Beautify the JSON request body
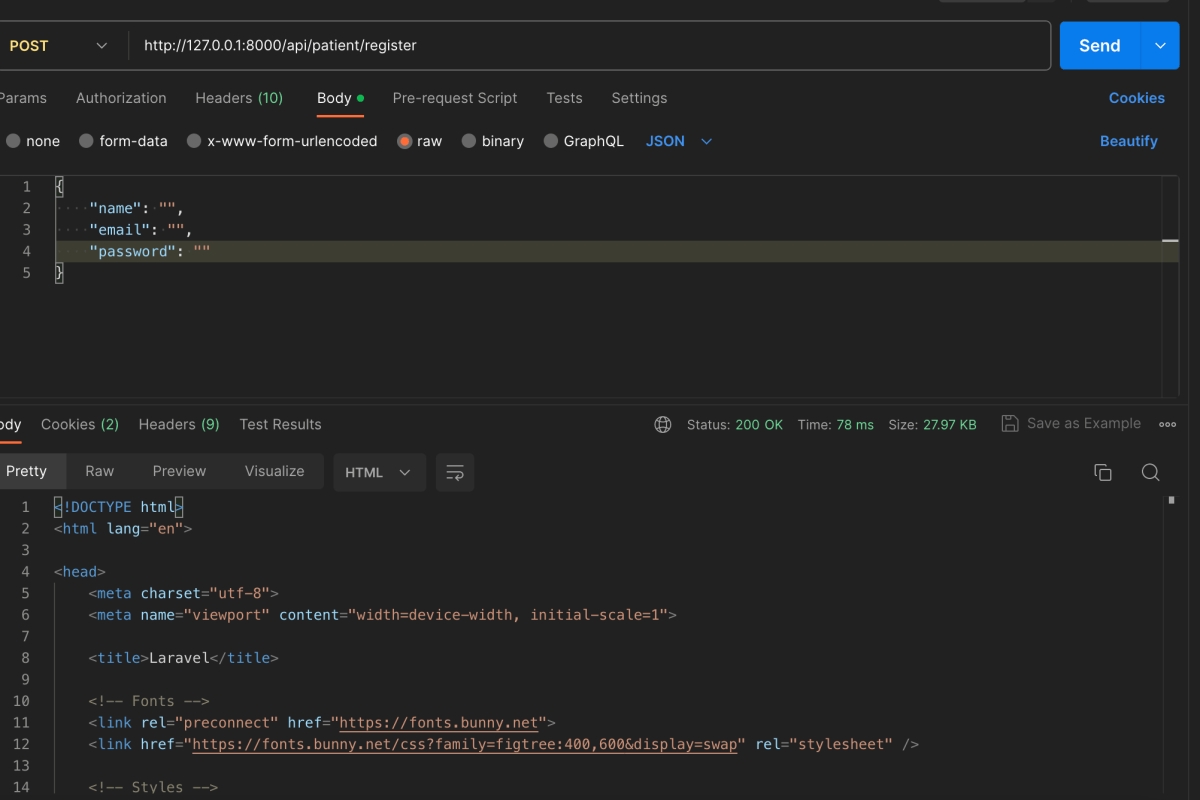Image resolution: width=1200 pixels, height=800 pixels. [1128, 141]
